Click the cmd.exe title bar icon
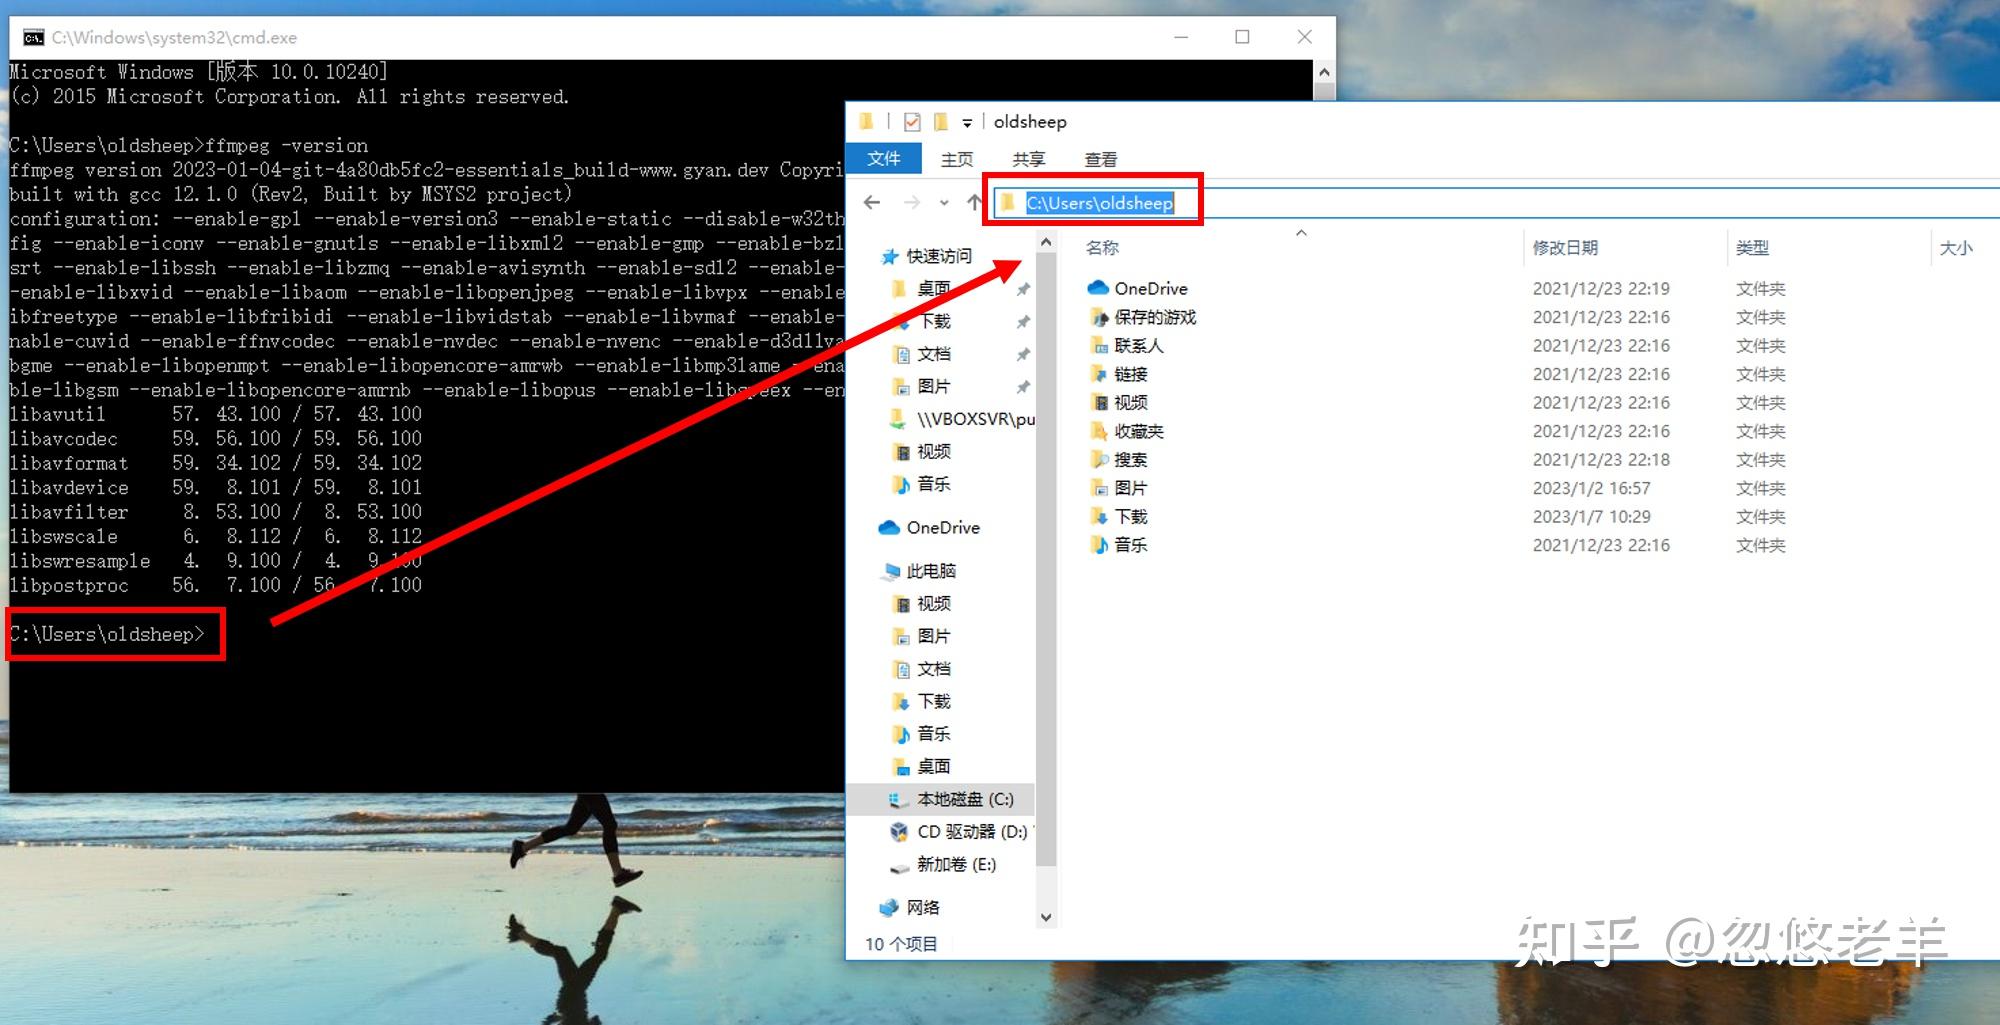2000x1025 pixels. click(x=34, y=38)
